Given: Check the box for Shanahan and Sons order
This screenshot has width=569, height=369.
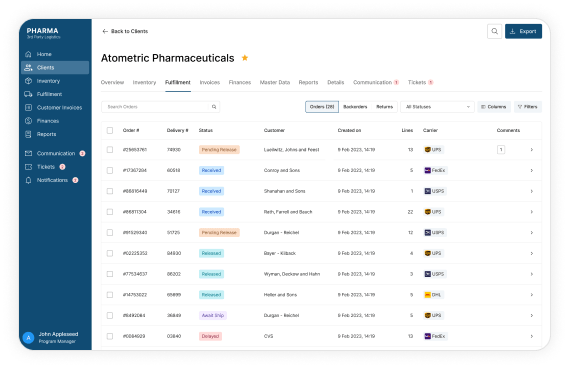Looking at the screenshot, I should (110, 191).
